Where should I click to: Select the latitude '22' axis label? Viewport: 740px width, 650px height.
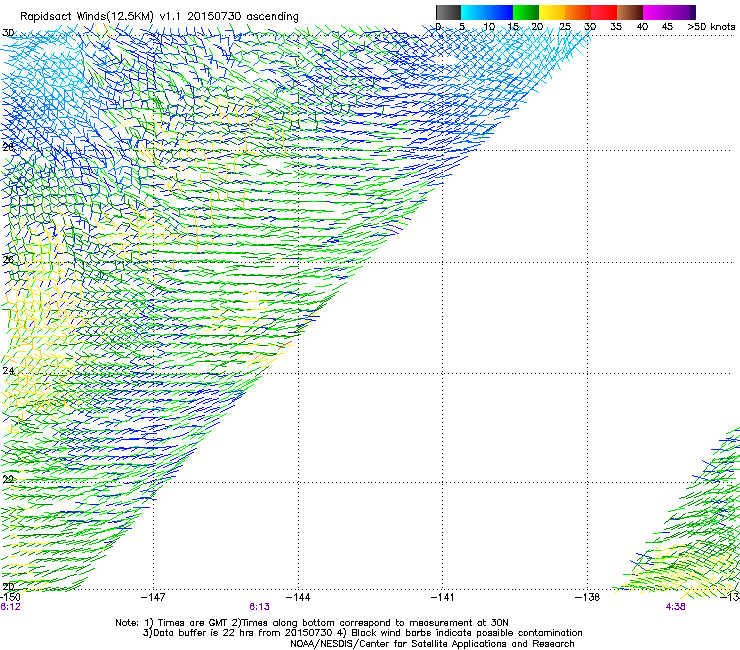click(x=8, y=479)
